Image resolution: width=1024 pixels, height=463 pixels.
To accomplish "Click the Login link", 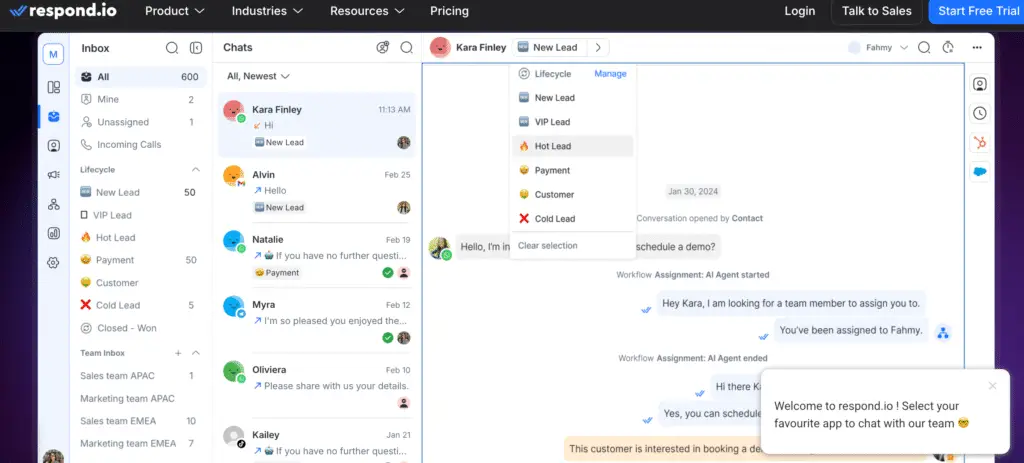I will click(x=799, y=11).
